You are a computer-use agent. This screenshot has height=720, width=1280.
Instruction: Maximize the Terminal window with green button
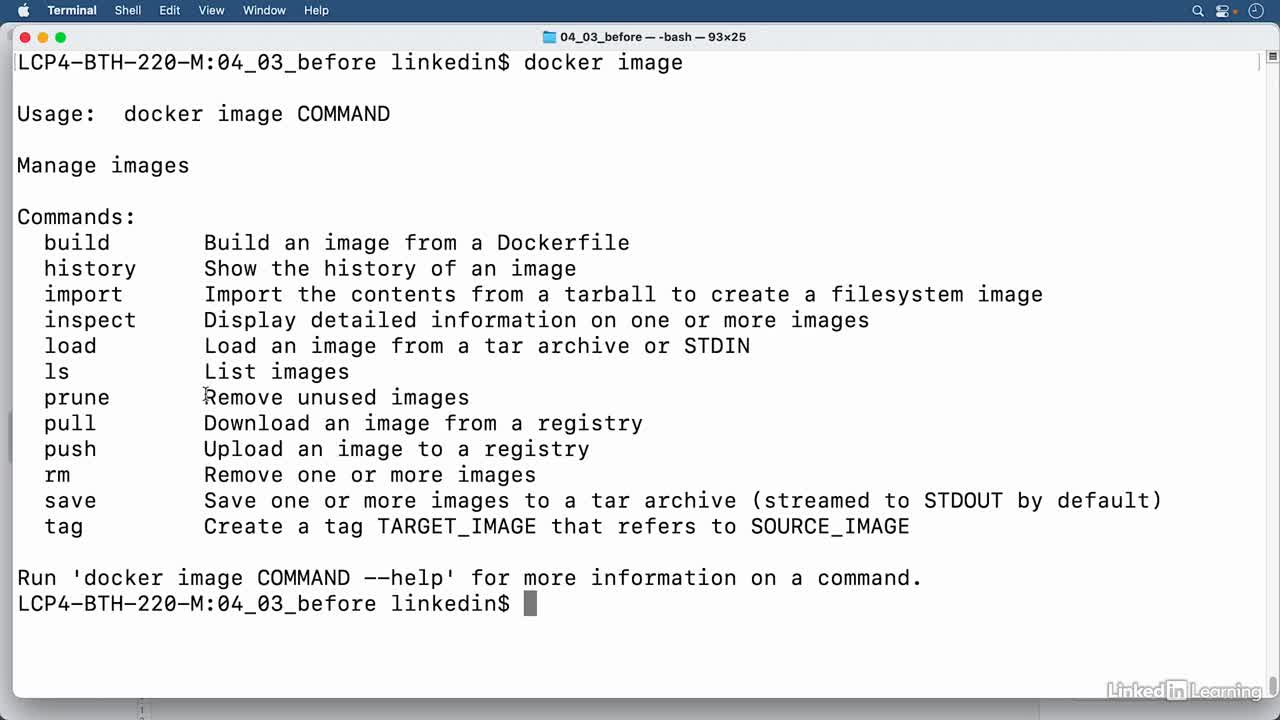coord(61,37)
